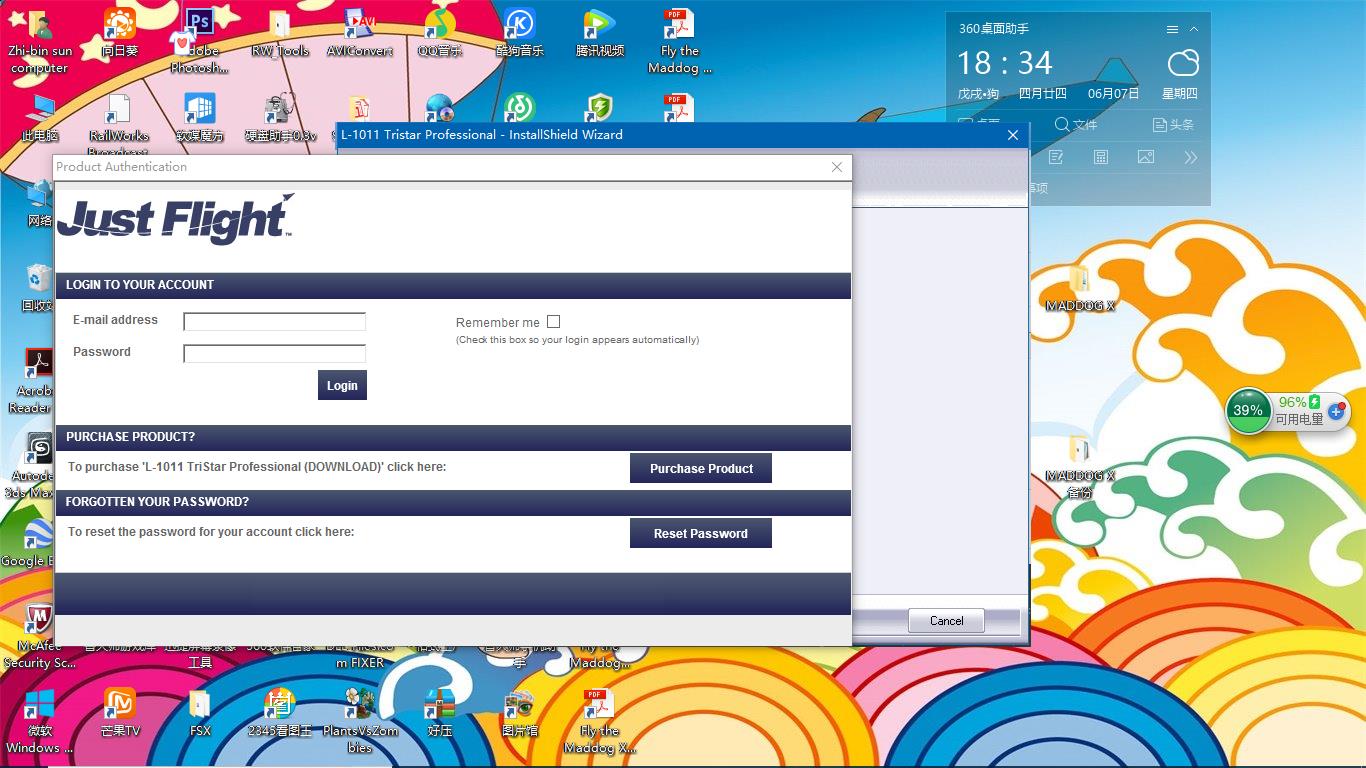This screenshot has width=1366, height=768.
Task: Click the weather cloud icon in 360 widget
Action: tap(1183, 64)
